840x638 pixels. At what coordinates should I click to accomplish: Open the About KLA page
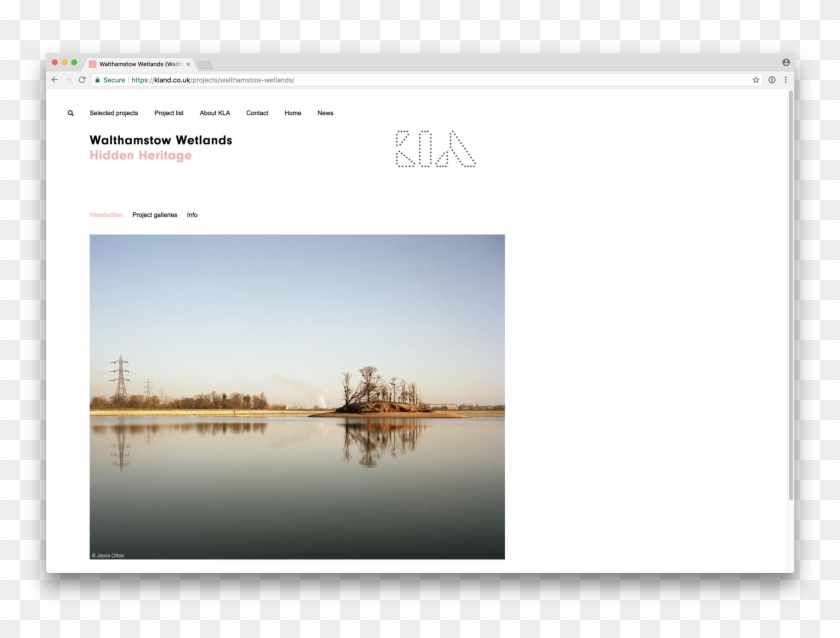(215, 113)
